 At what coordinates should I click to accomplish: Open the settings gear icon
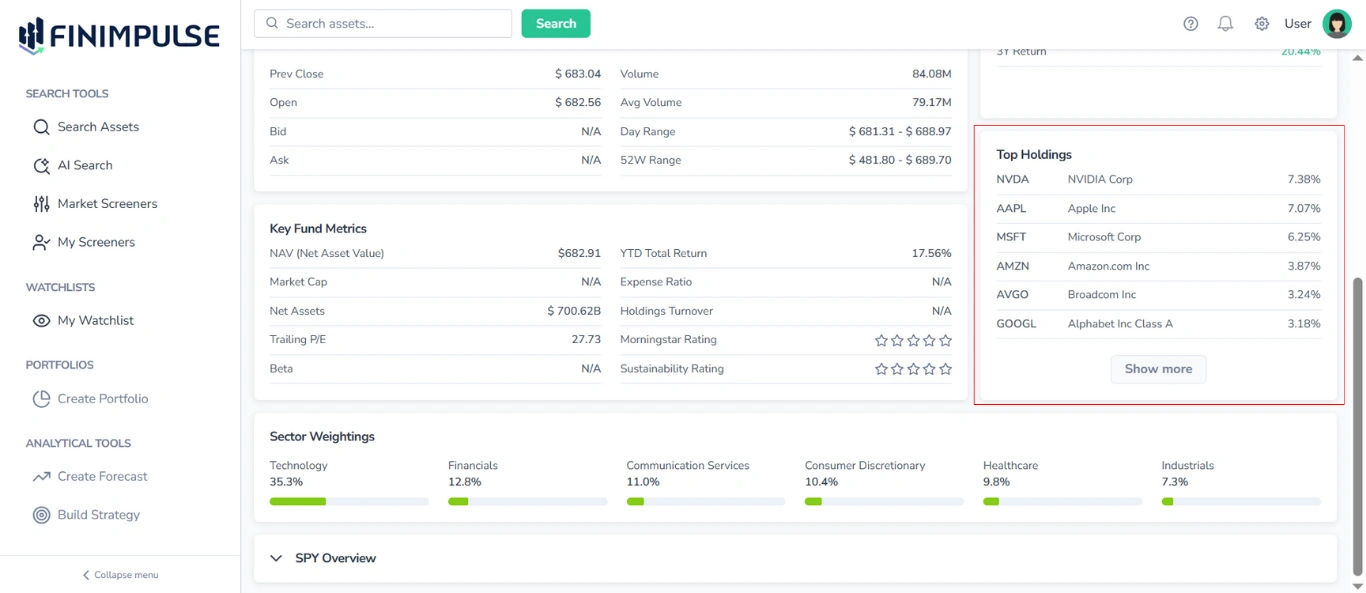(x=1261, y=23)
